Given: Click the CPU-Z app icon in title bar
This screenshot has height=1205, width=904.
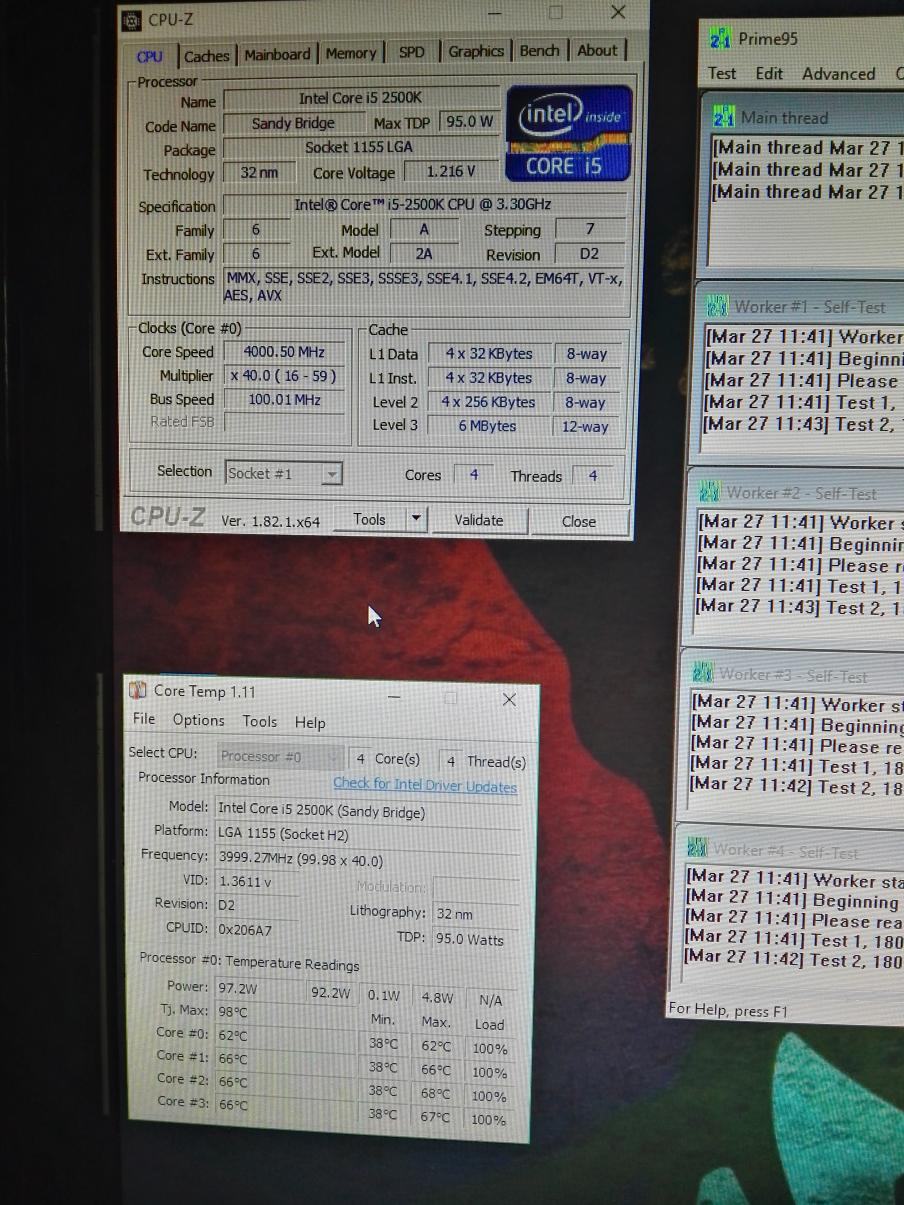Looking at the screenshot, I should (x=132, y=19).
